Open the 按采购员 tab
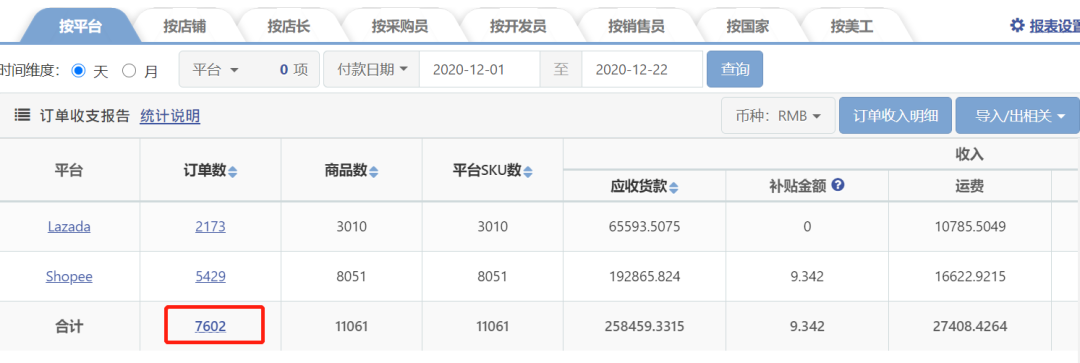The width and height of the screenshot is (1080, 363). 399,27
